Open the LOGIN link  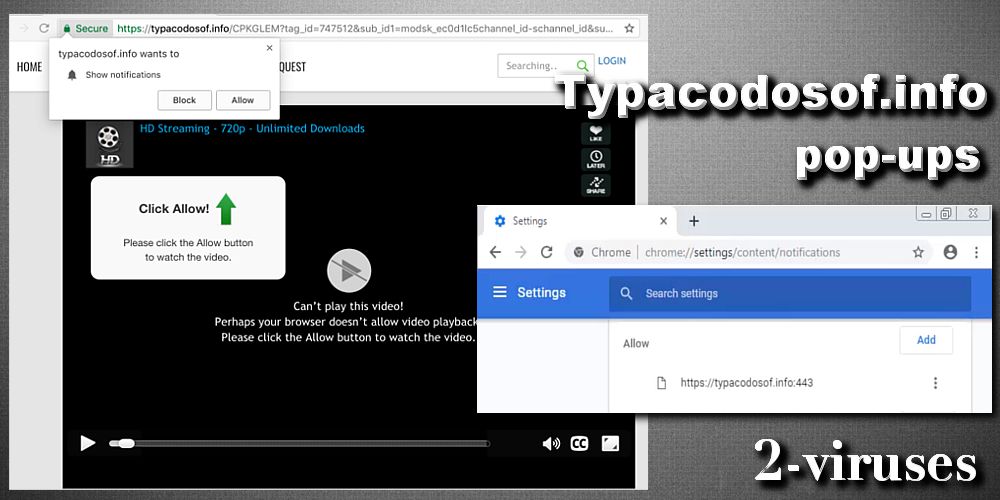[612, 61]
